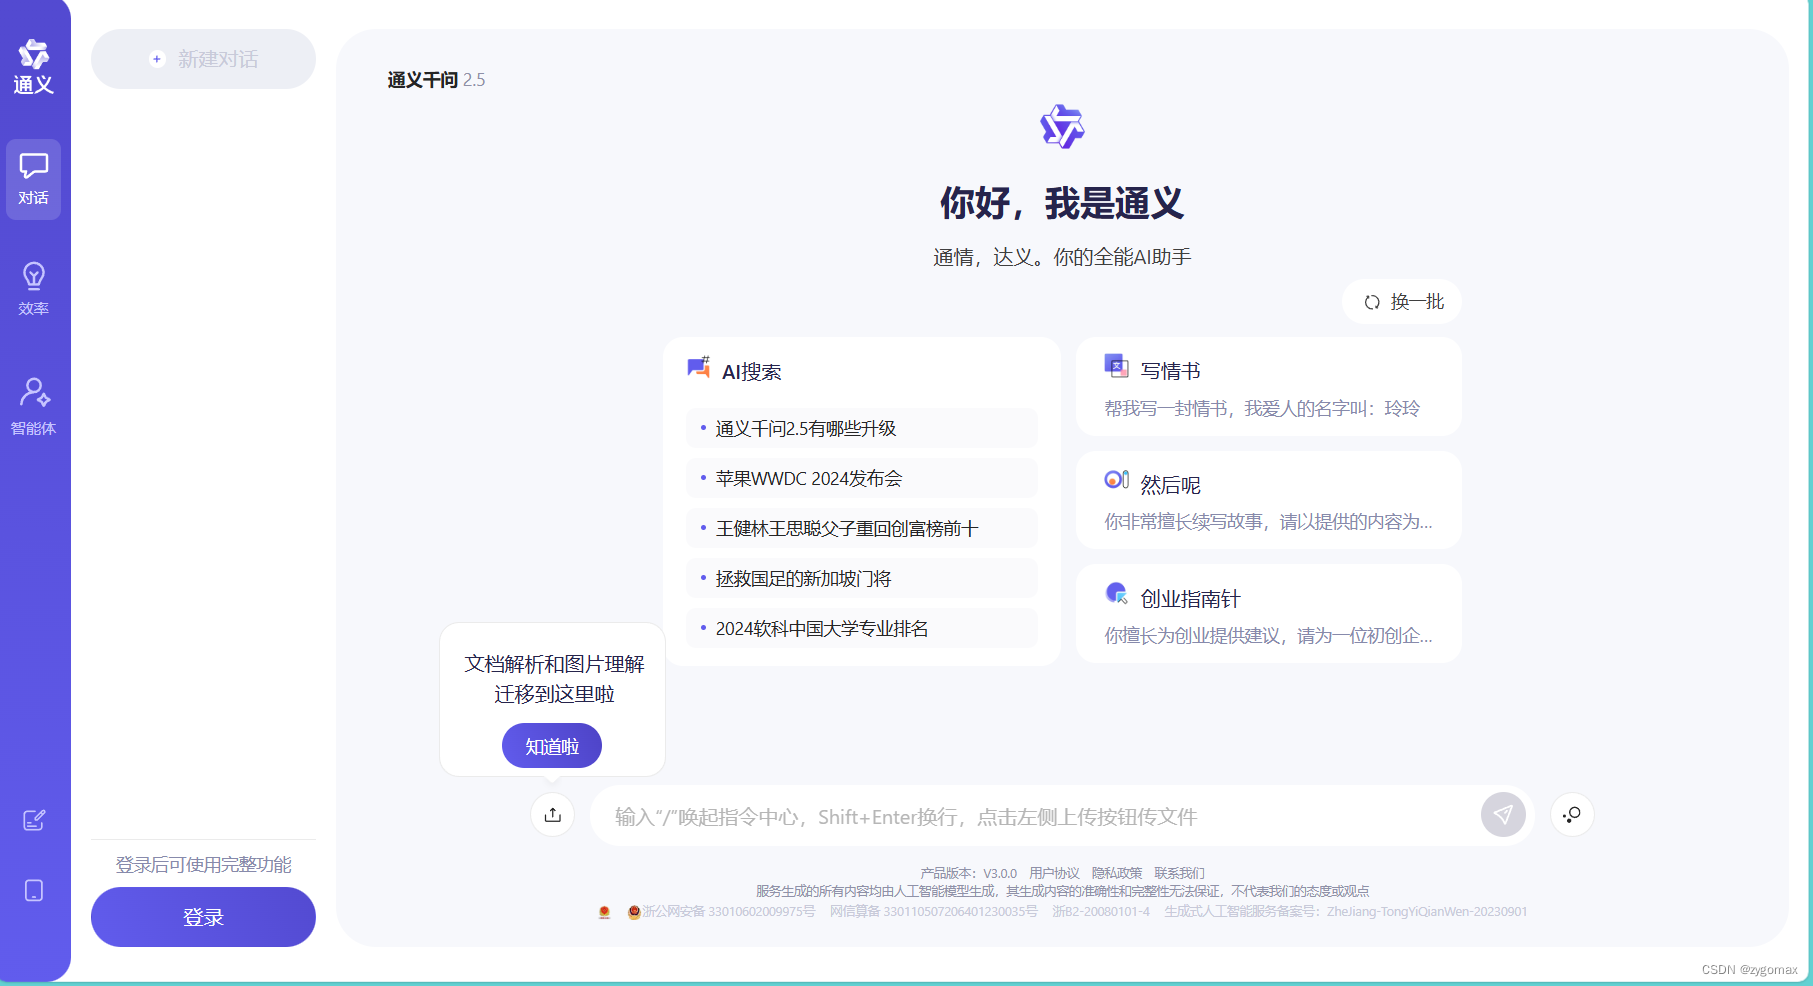Select 2024软科中国大学专业排名 suggestion
This screenshot has width=1813, height=986.
862,628
